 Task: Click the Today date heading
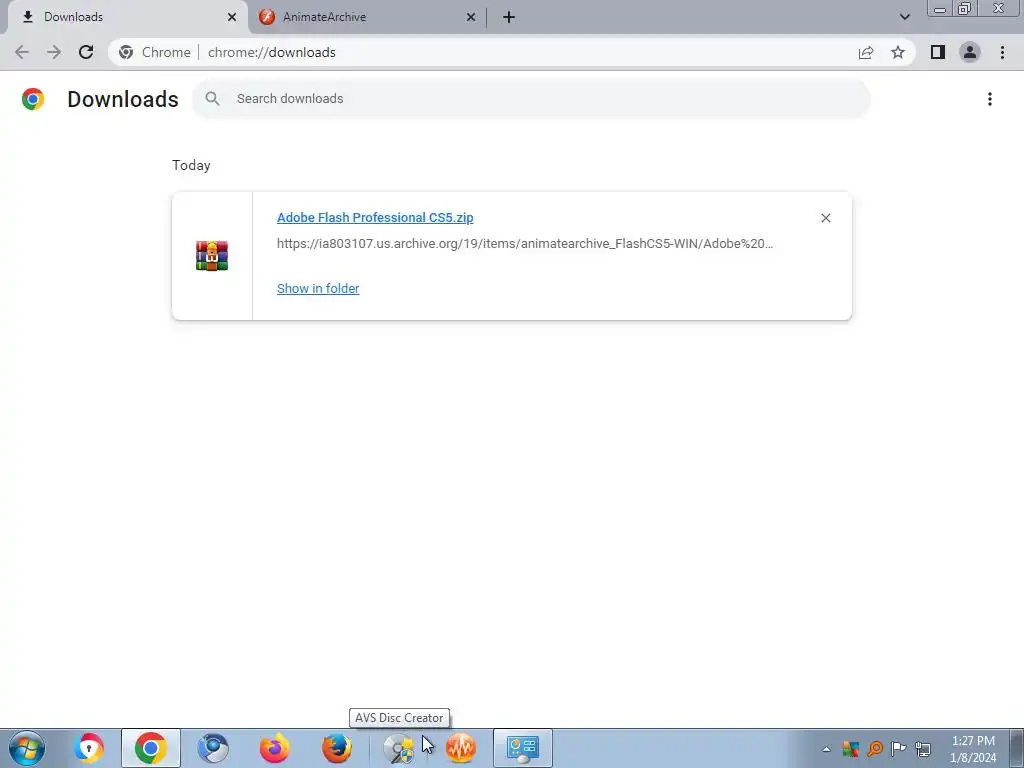[x=191, y=165]
